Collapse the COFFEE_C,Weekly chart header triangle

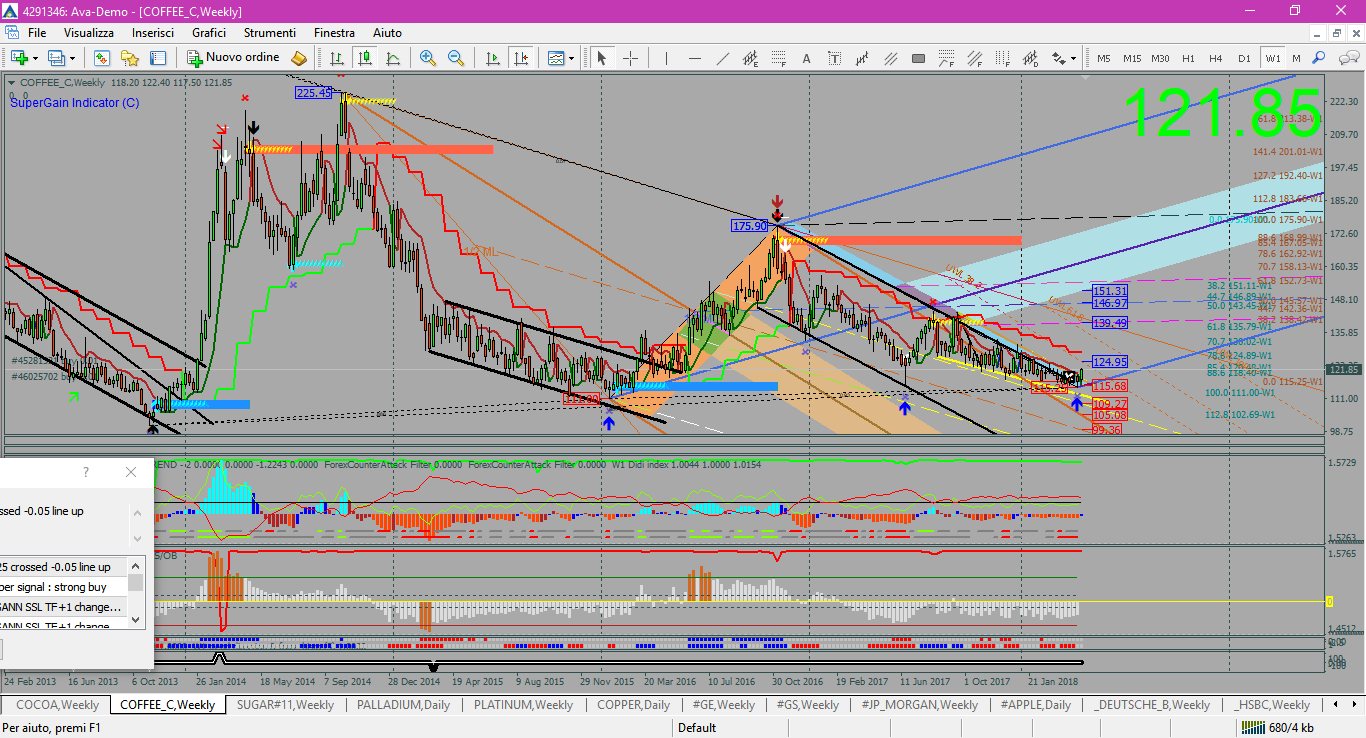tap(12, 82)
